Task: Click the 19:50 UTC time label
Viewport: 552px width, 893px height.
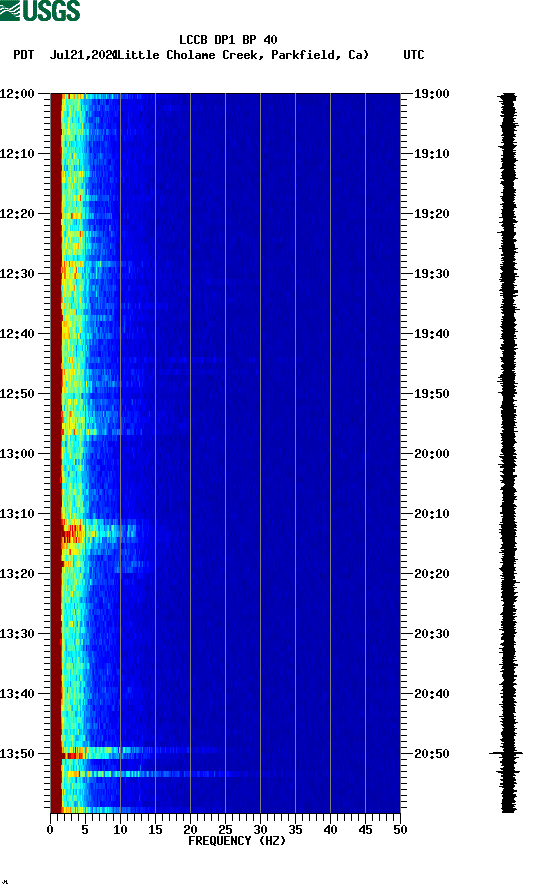Action: pos(431,394)
